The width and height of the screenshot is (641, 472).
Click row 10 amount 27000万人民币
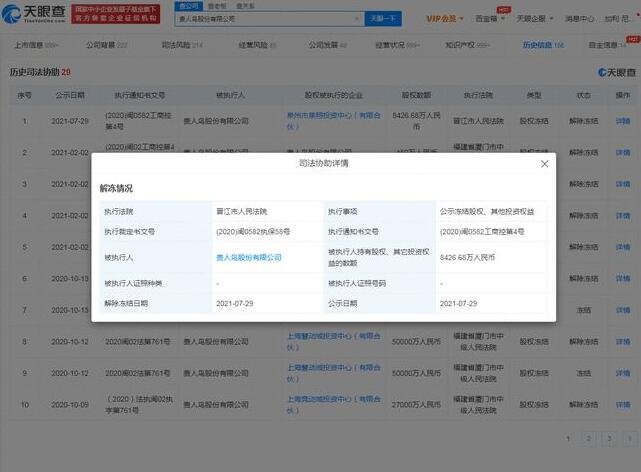pyautogui.click(x=416, y=405)
